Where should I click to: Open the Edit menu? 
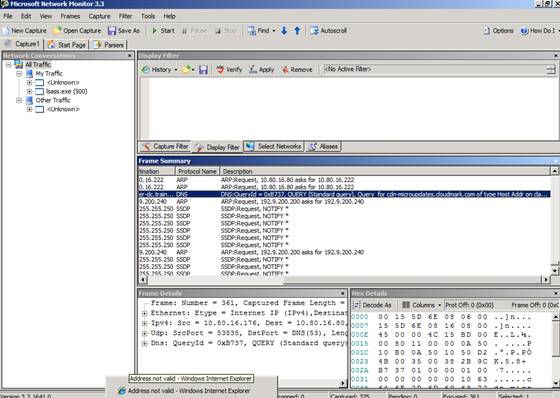[26, 16]
